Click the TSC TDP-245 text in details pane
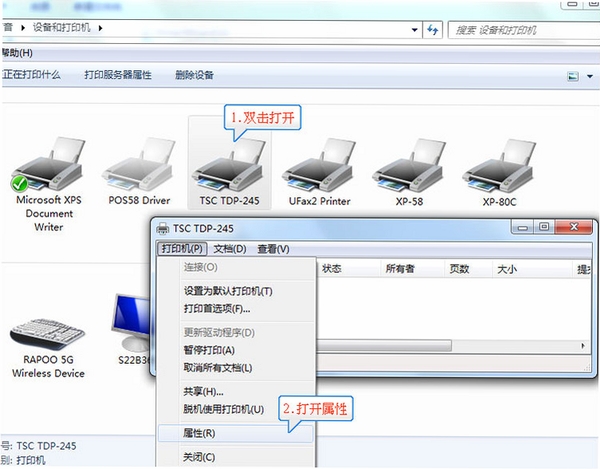The width and height of the screenshot is (600, 469). pos(46,446)
